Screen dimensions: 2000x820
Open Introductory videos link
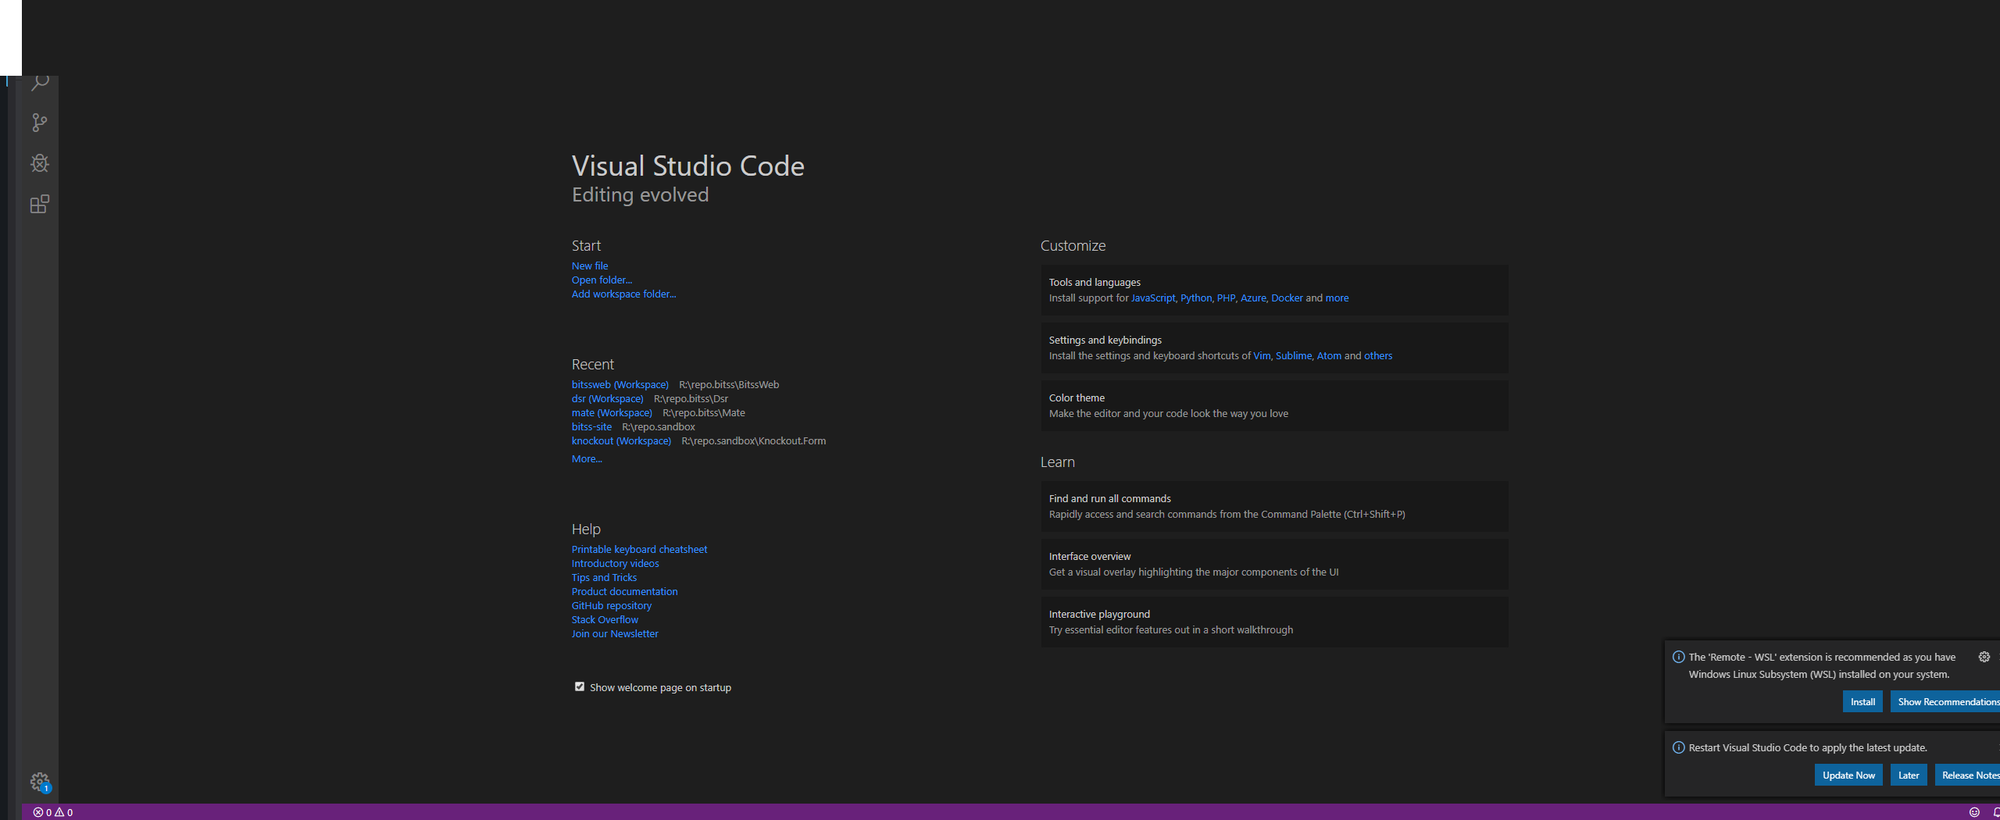click(616, 563)
